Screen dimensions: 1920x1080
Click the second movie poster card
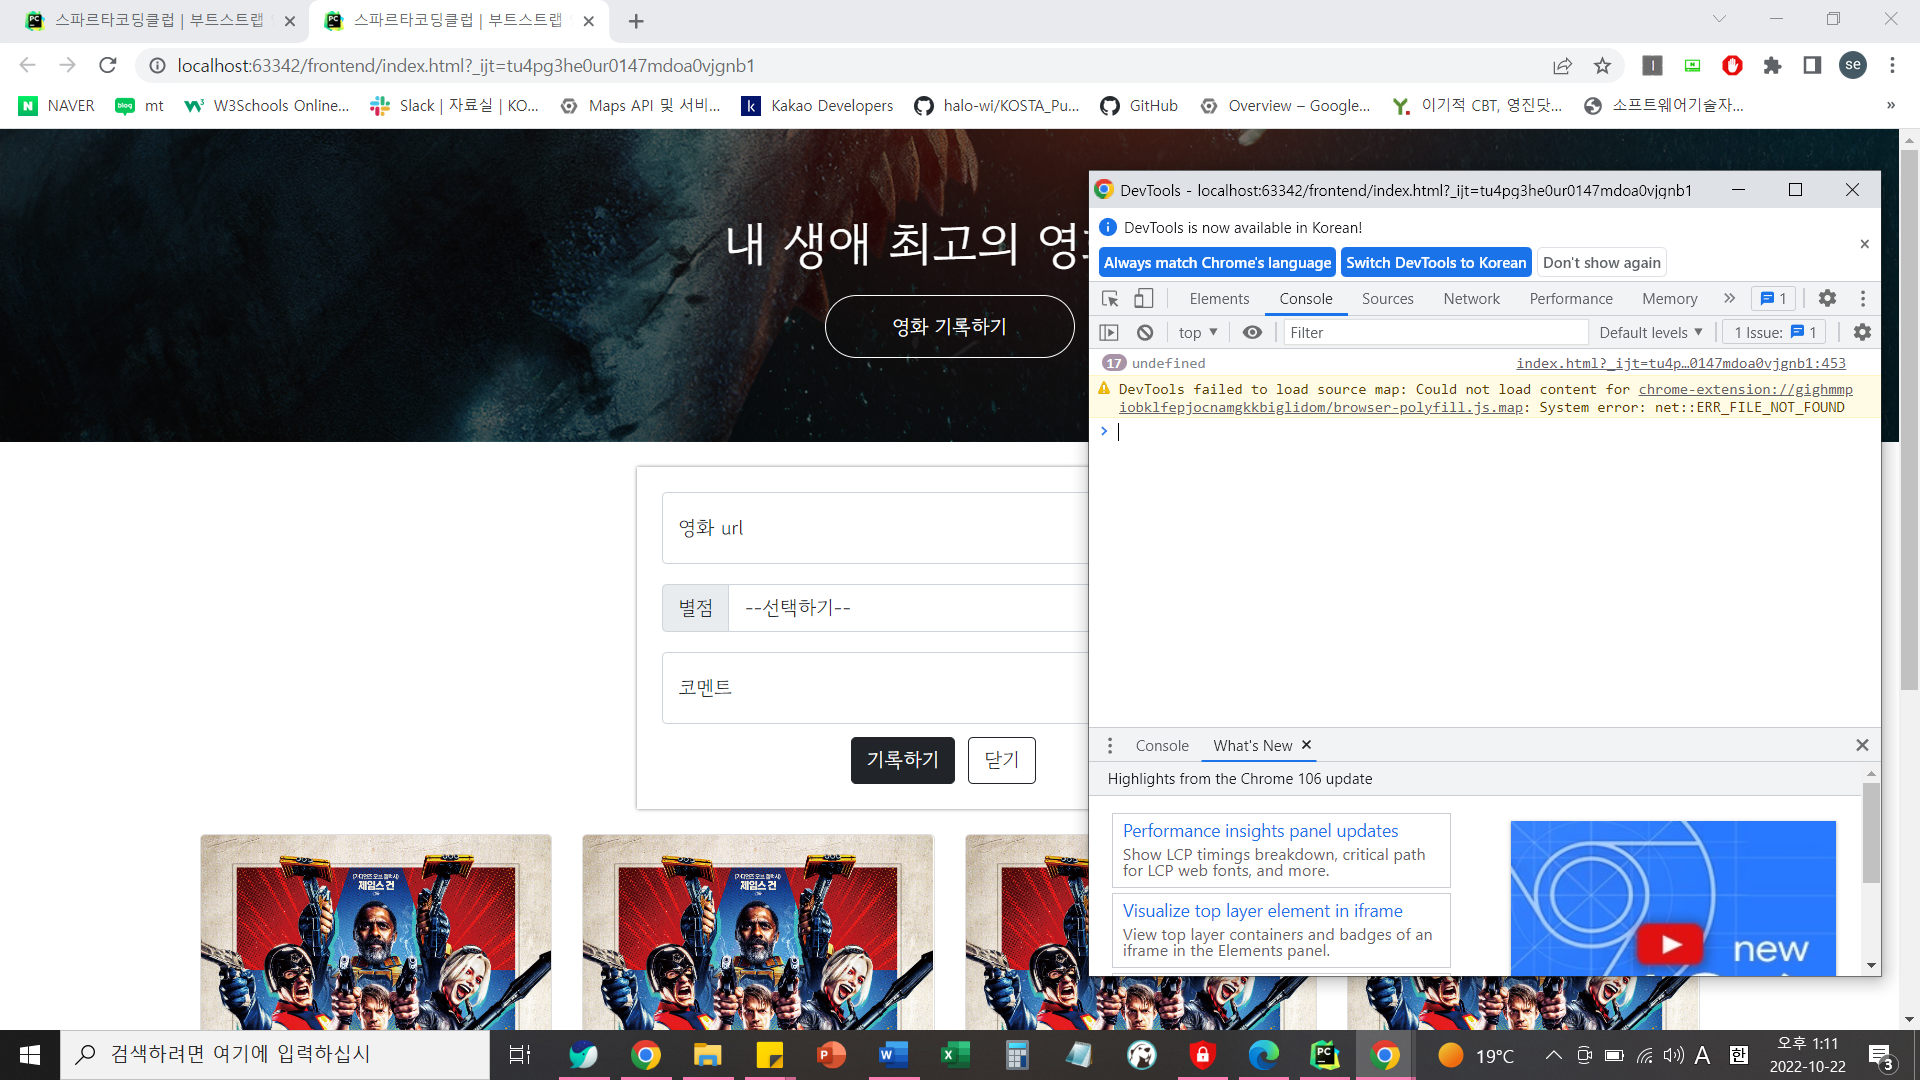click(x=758, y=932)
